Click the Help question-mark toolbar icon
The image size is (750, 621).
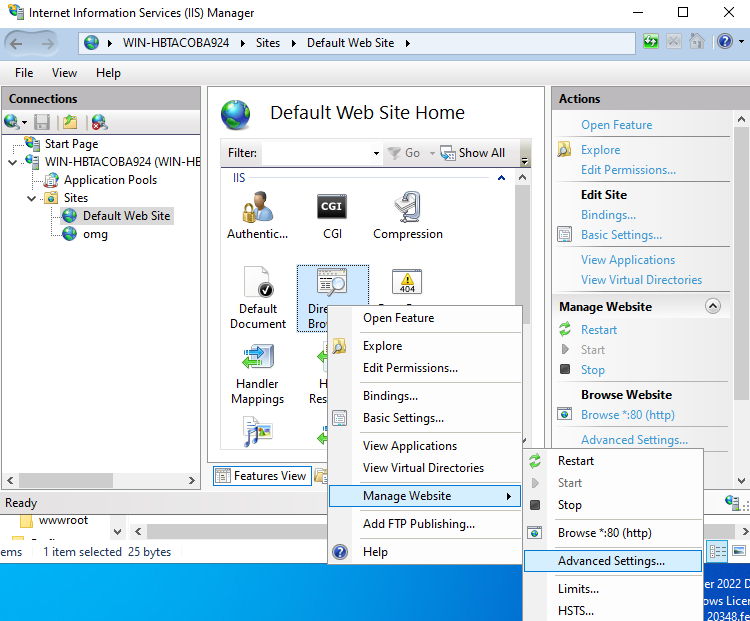pyautogui.click(x=725, y=42)
